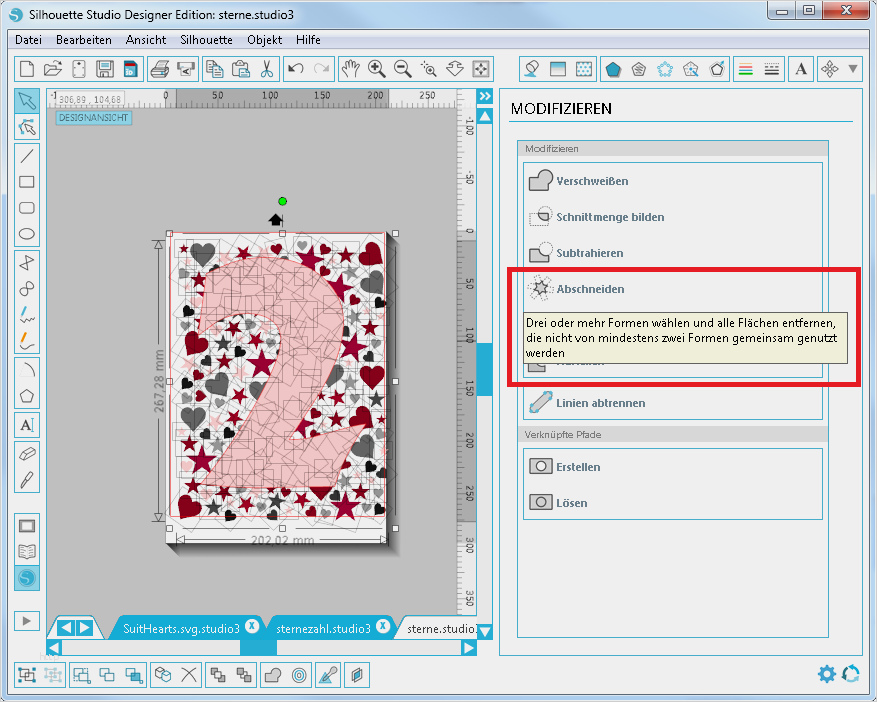877x702 pixels.
Task: Activate the Zoom In magnifier
Action: 377,69
